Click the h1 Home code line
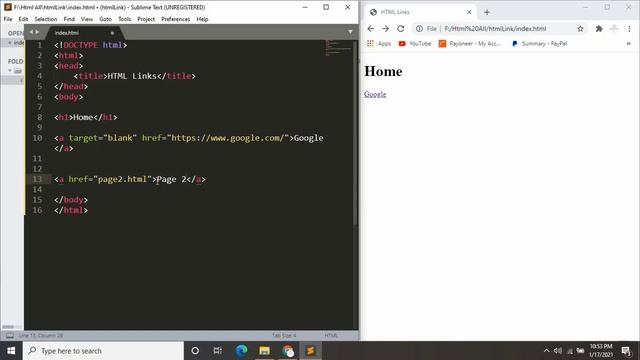 (x=86, y=117)
